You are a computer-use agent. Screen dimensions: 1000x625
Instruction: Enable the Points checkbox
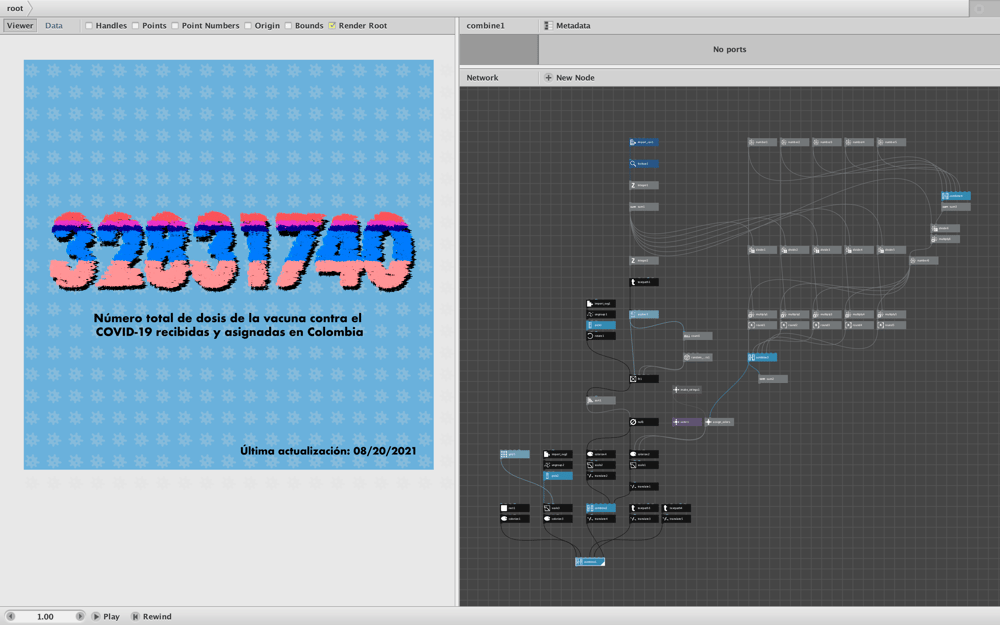[x=135, y=26]
